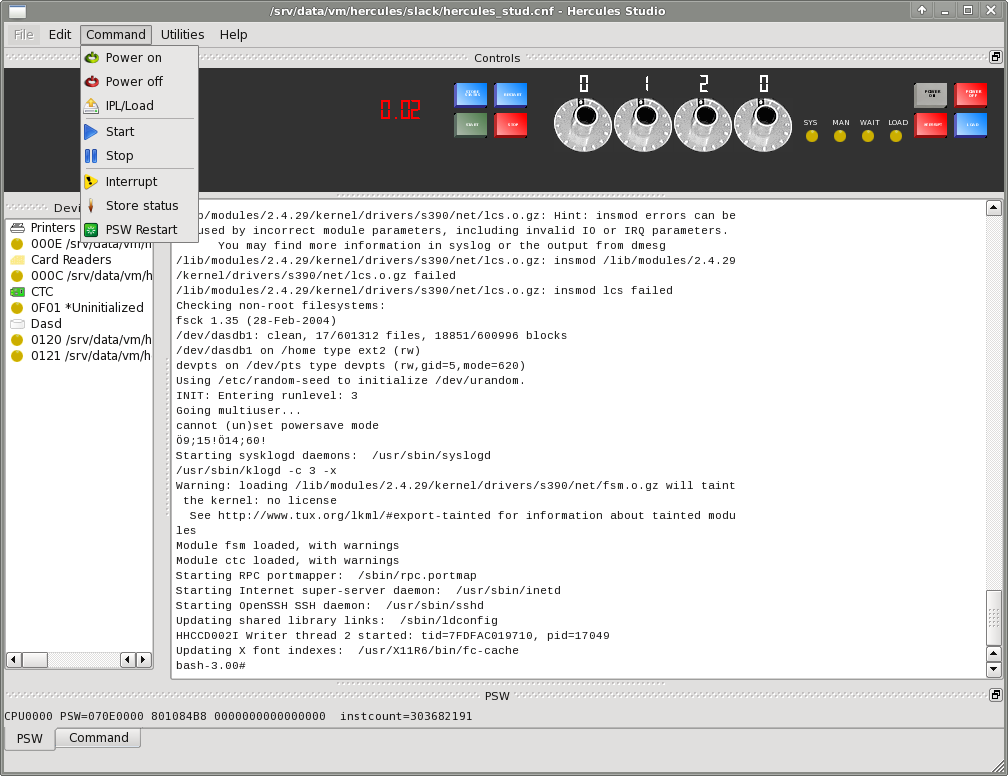Push the blue Restart panel button
Screen dimensions: 1008x776
coord(512,94)
